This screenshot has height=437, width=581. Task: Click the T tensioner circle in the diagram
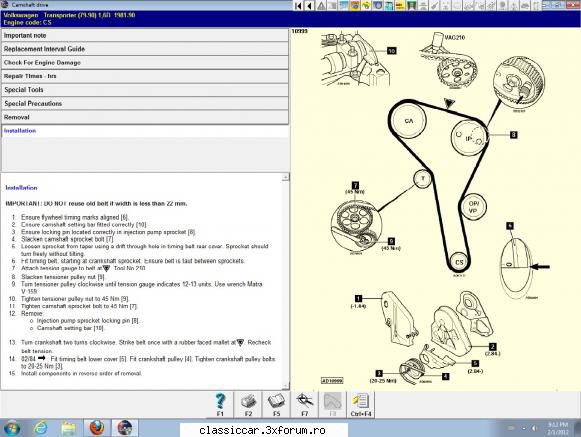click(x=422, y=179)
